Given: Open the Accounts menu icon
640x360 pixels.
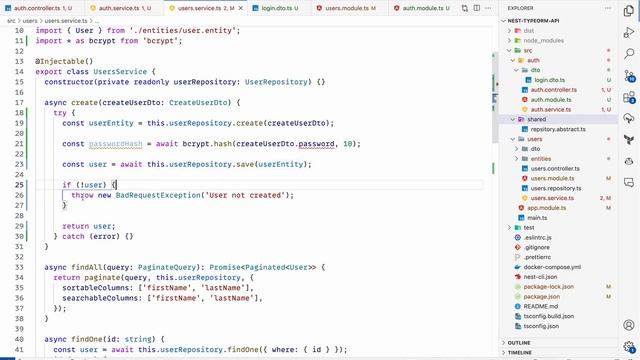Looking at the screenshot, I should [629, 325].
